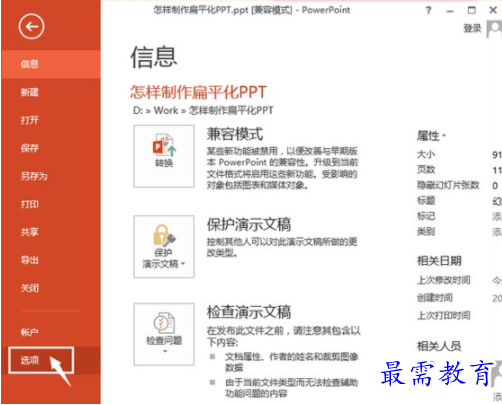Select the 新建 (New) menu item

point(51,92)
